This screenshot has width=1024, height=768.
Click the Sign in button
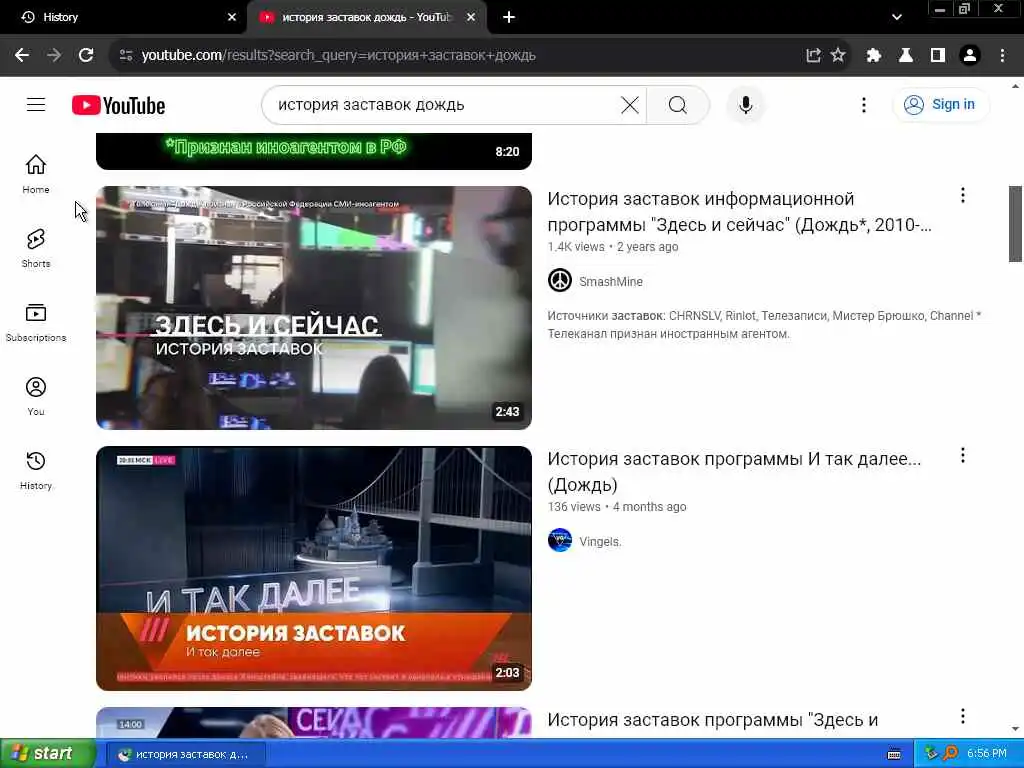(940, 104)
